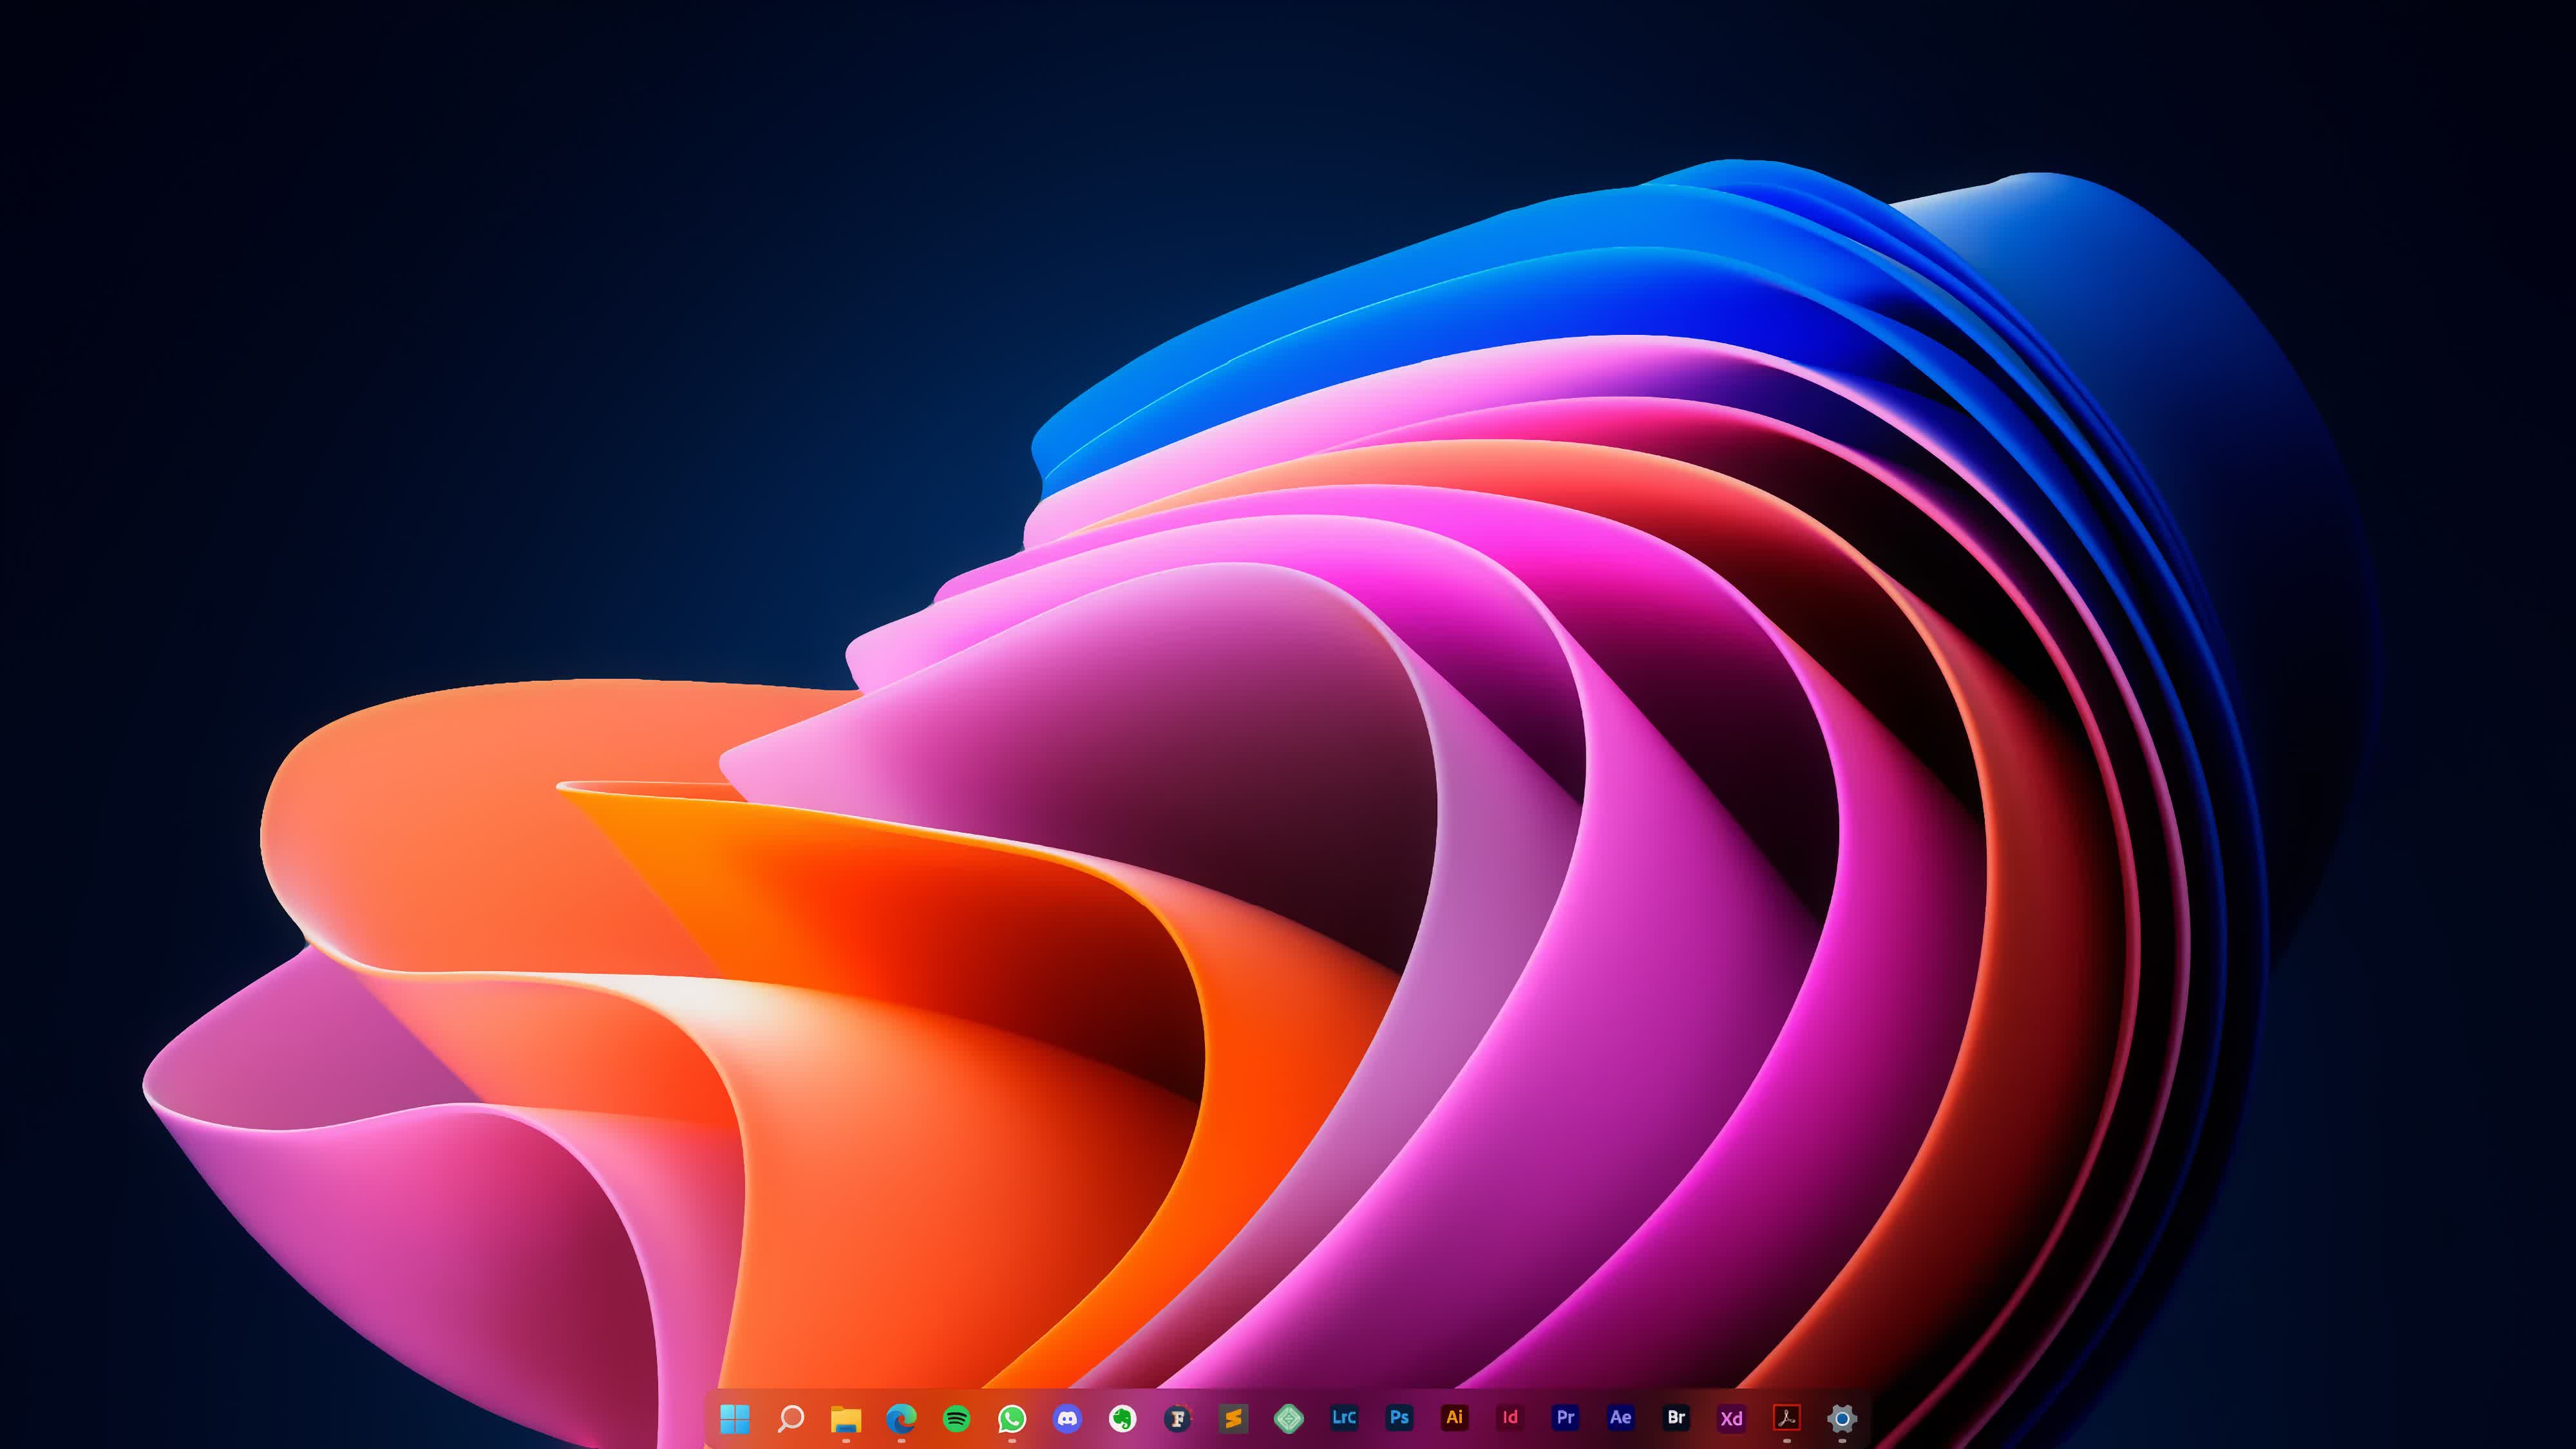Open Adobe XD from taskbar
Viewport: 2576px width, 1449px height.
1731,1417
